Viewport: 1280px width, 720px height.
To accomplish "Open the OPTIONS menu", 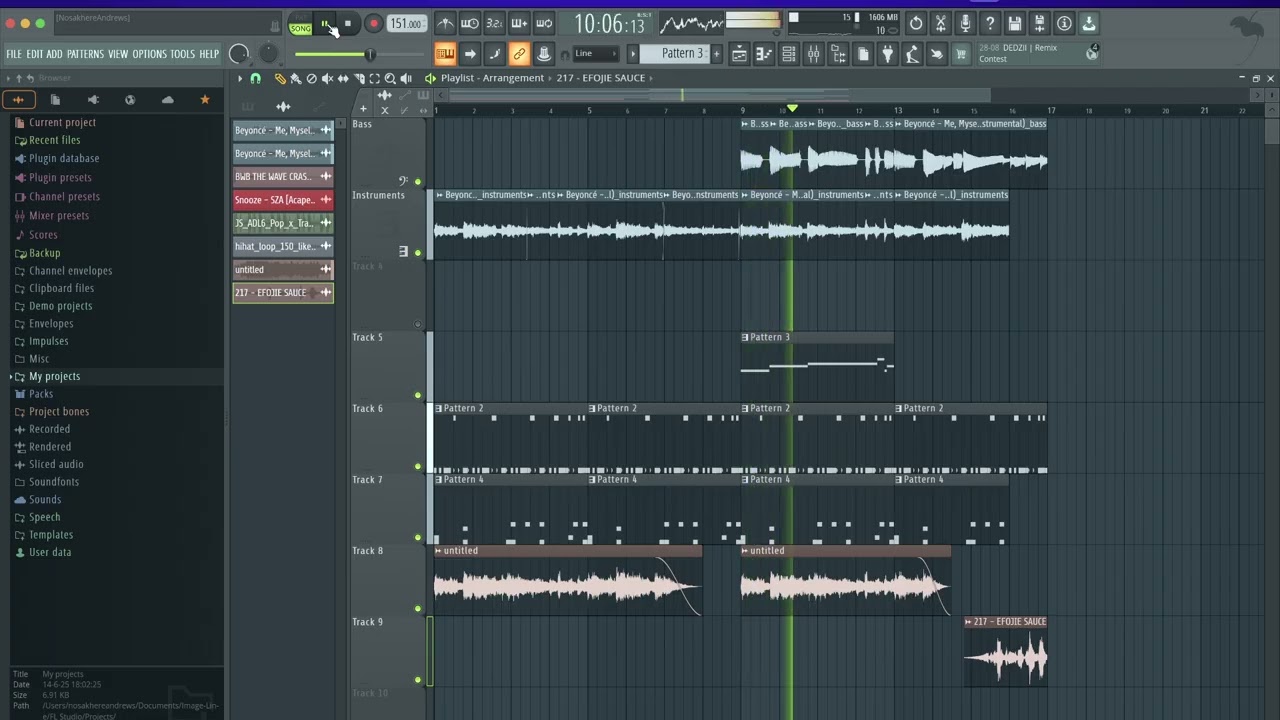I will [x=149, y=54].
